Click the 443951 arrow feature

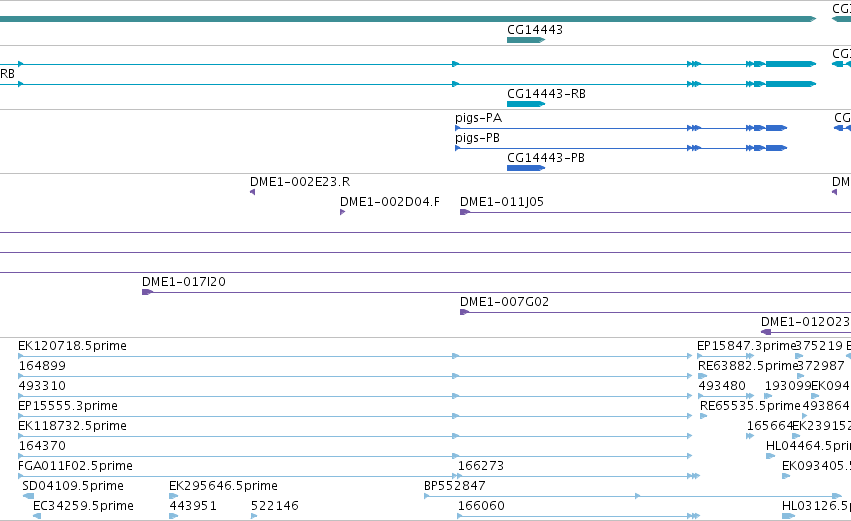(x=174, y=516)
